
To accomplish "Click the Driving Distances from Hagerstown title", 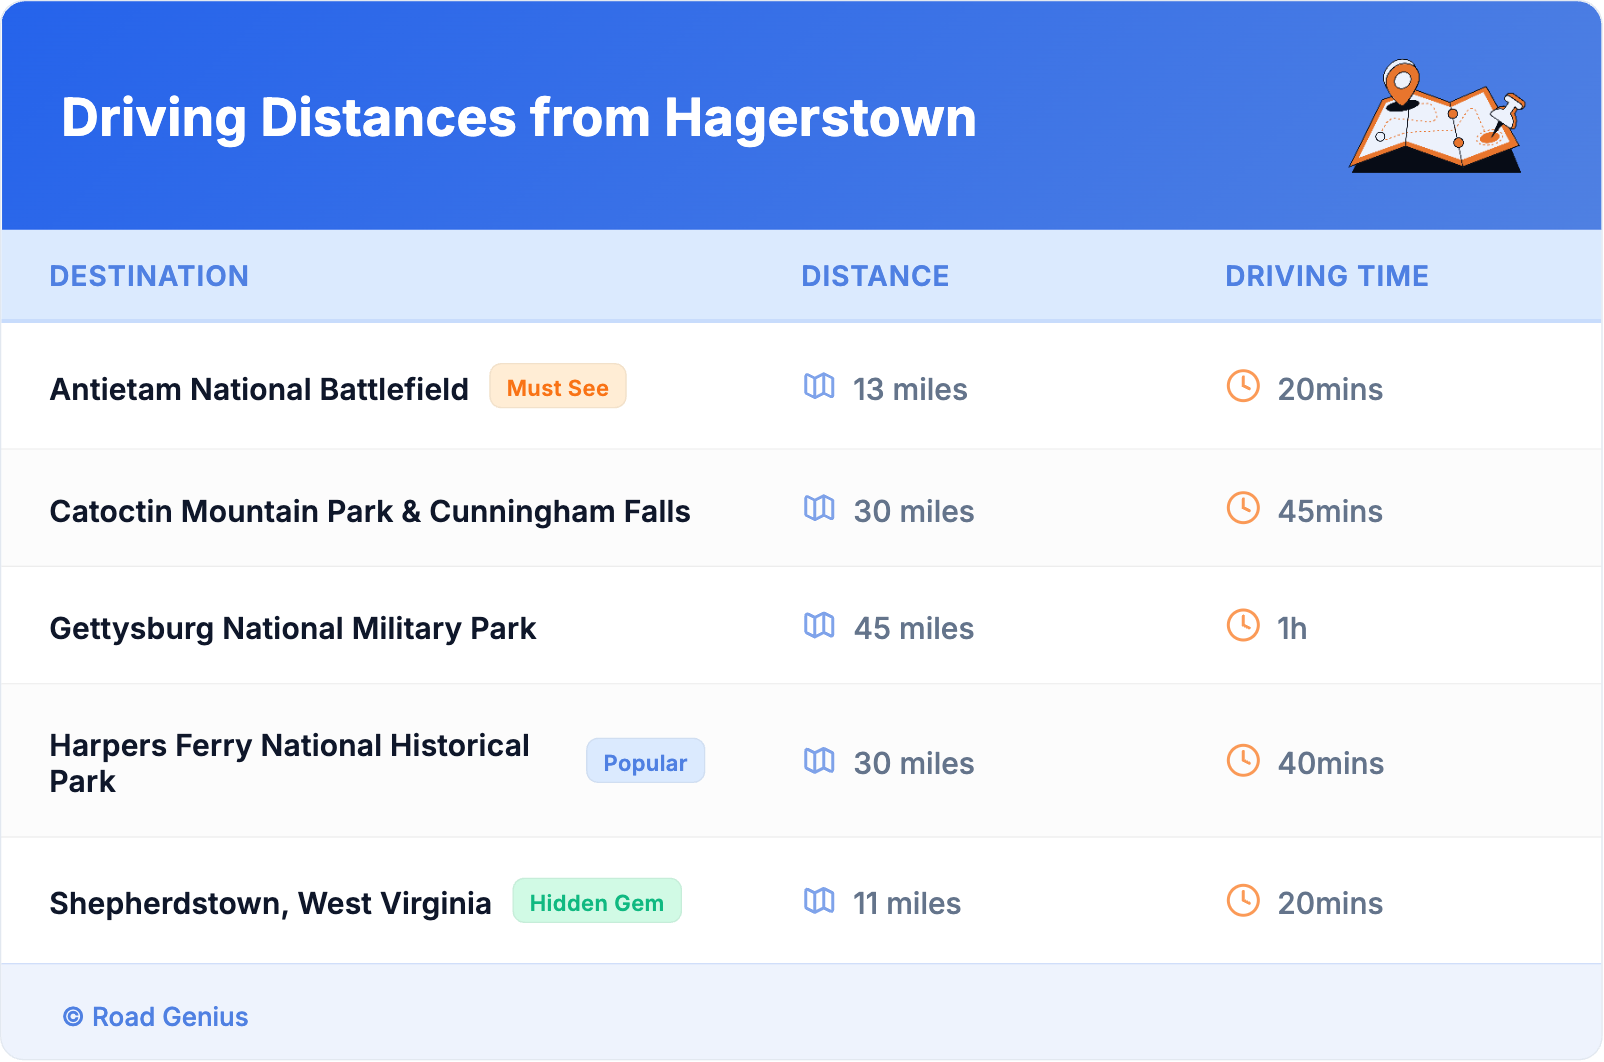I will tap(518, 118).
